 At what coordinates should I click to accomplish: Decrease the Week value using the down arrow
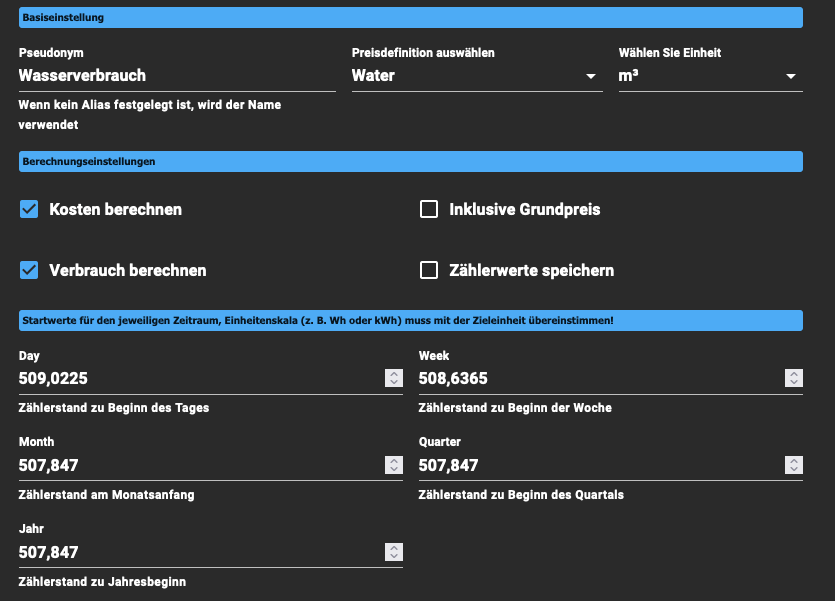click(794, 382)
